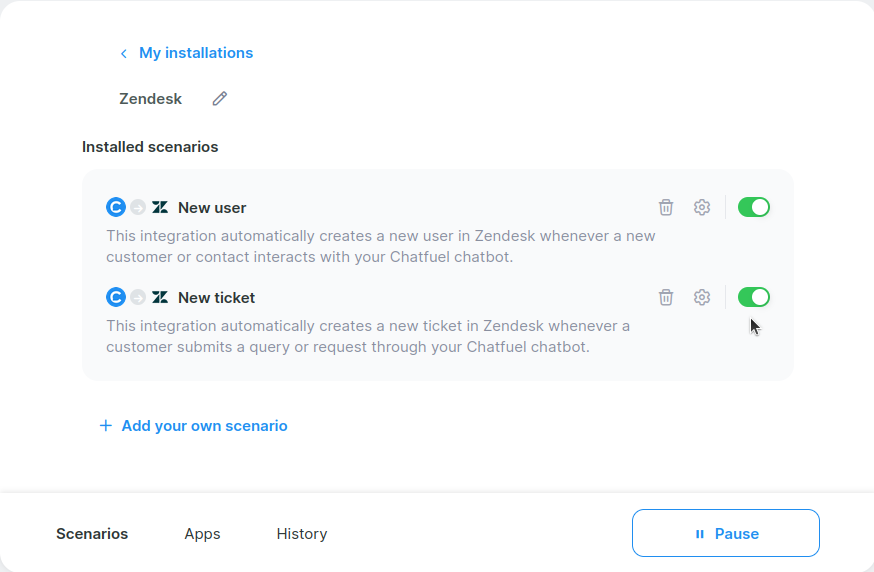Go back to My installations
The width and height of the screenshot is (874, 572).
tap(196, 53)
